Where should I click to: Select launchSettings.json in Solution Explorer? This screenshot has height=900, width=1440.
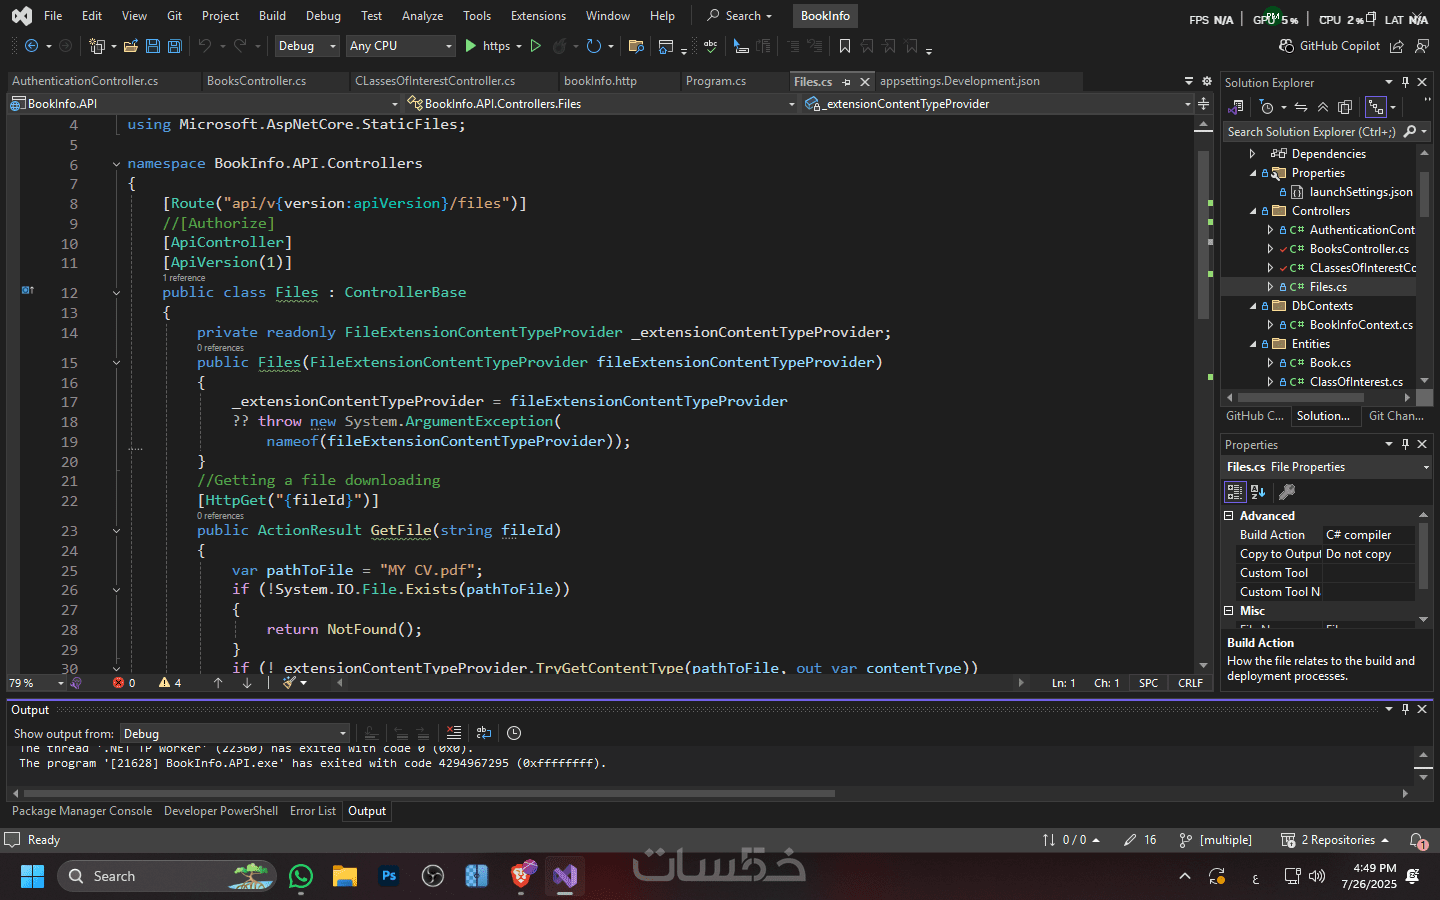(1361, 192)
